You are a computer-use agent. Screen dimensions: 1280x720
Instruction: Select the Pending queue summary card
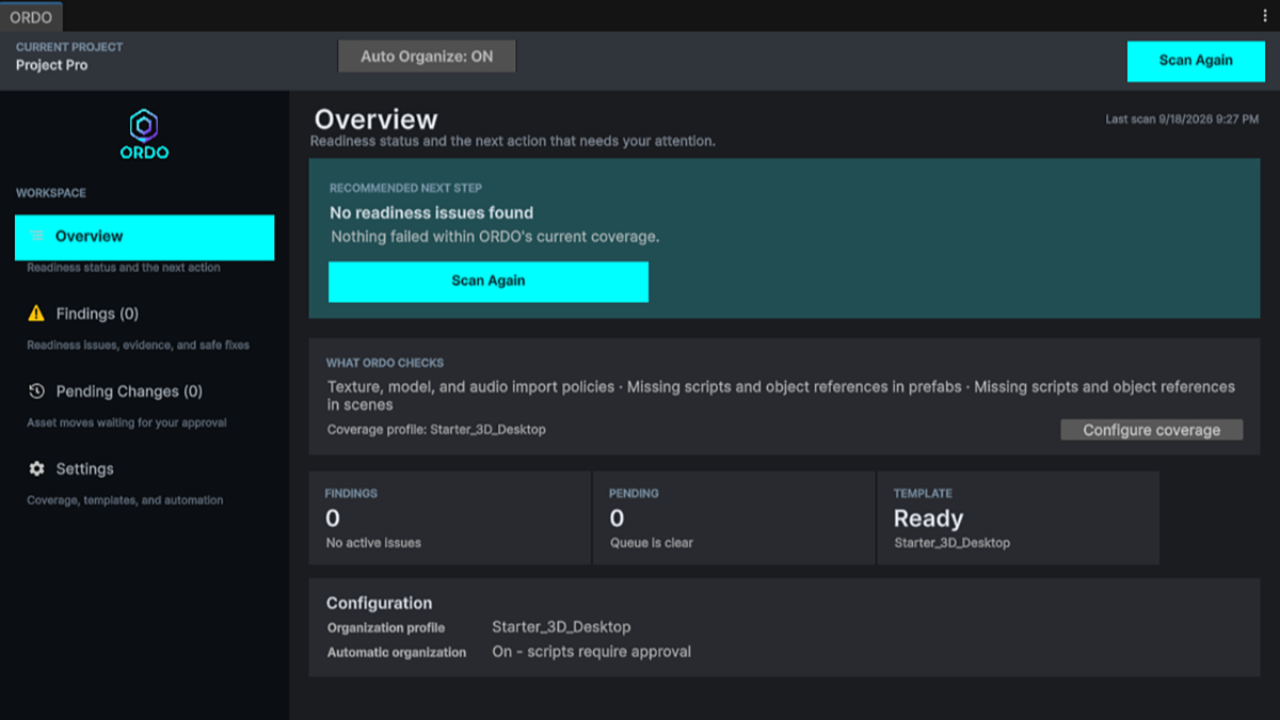734,518
